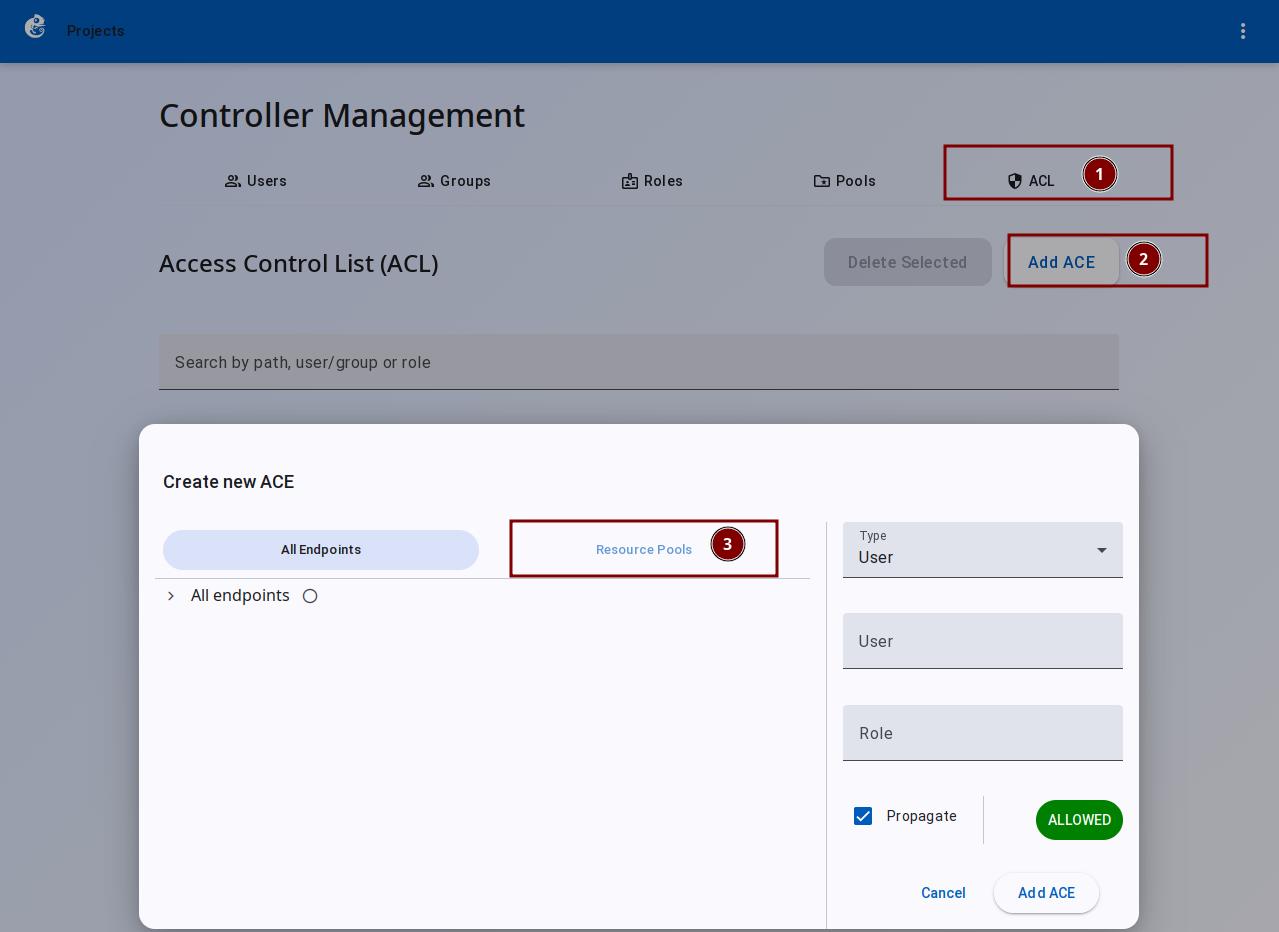1279x932 pixels.
Task: Open the three-dot overflow menu
Action: (1243, 31)
